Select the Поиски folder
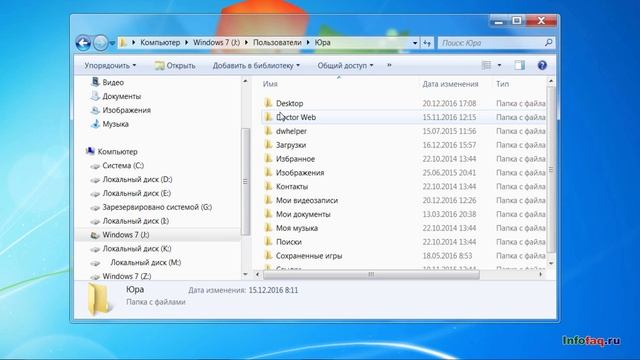The image size is (640, 360). (289, 242)
